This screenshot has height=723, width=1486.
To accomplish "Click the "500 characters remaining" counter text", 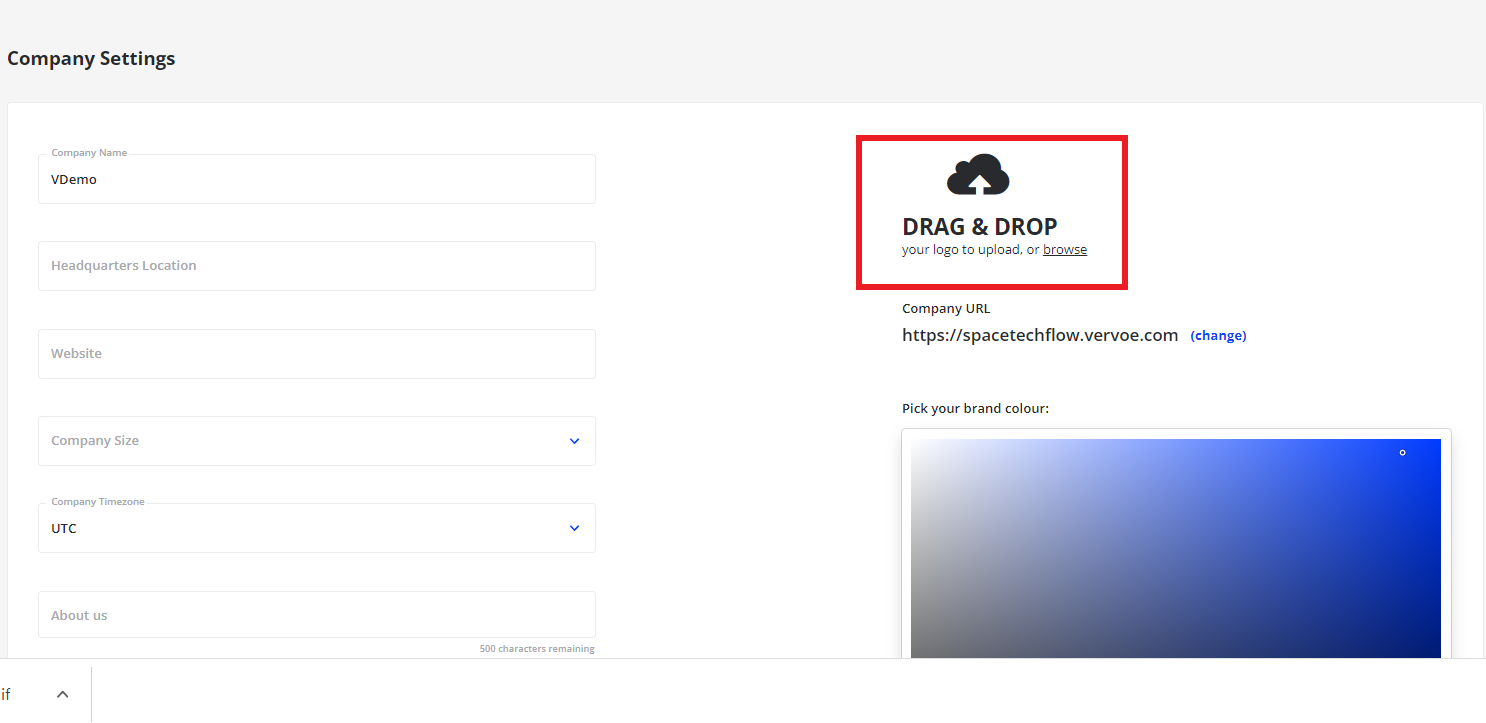I will [x=537, y=649].
